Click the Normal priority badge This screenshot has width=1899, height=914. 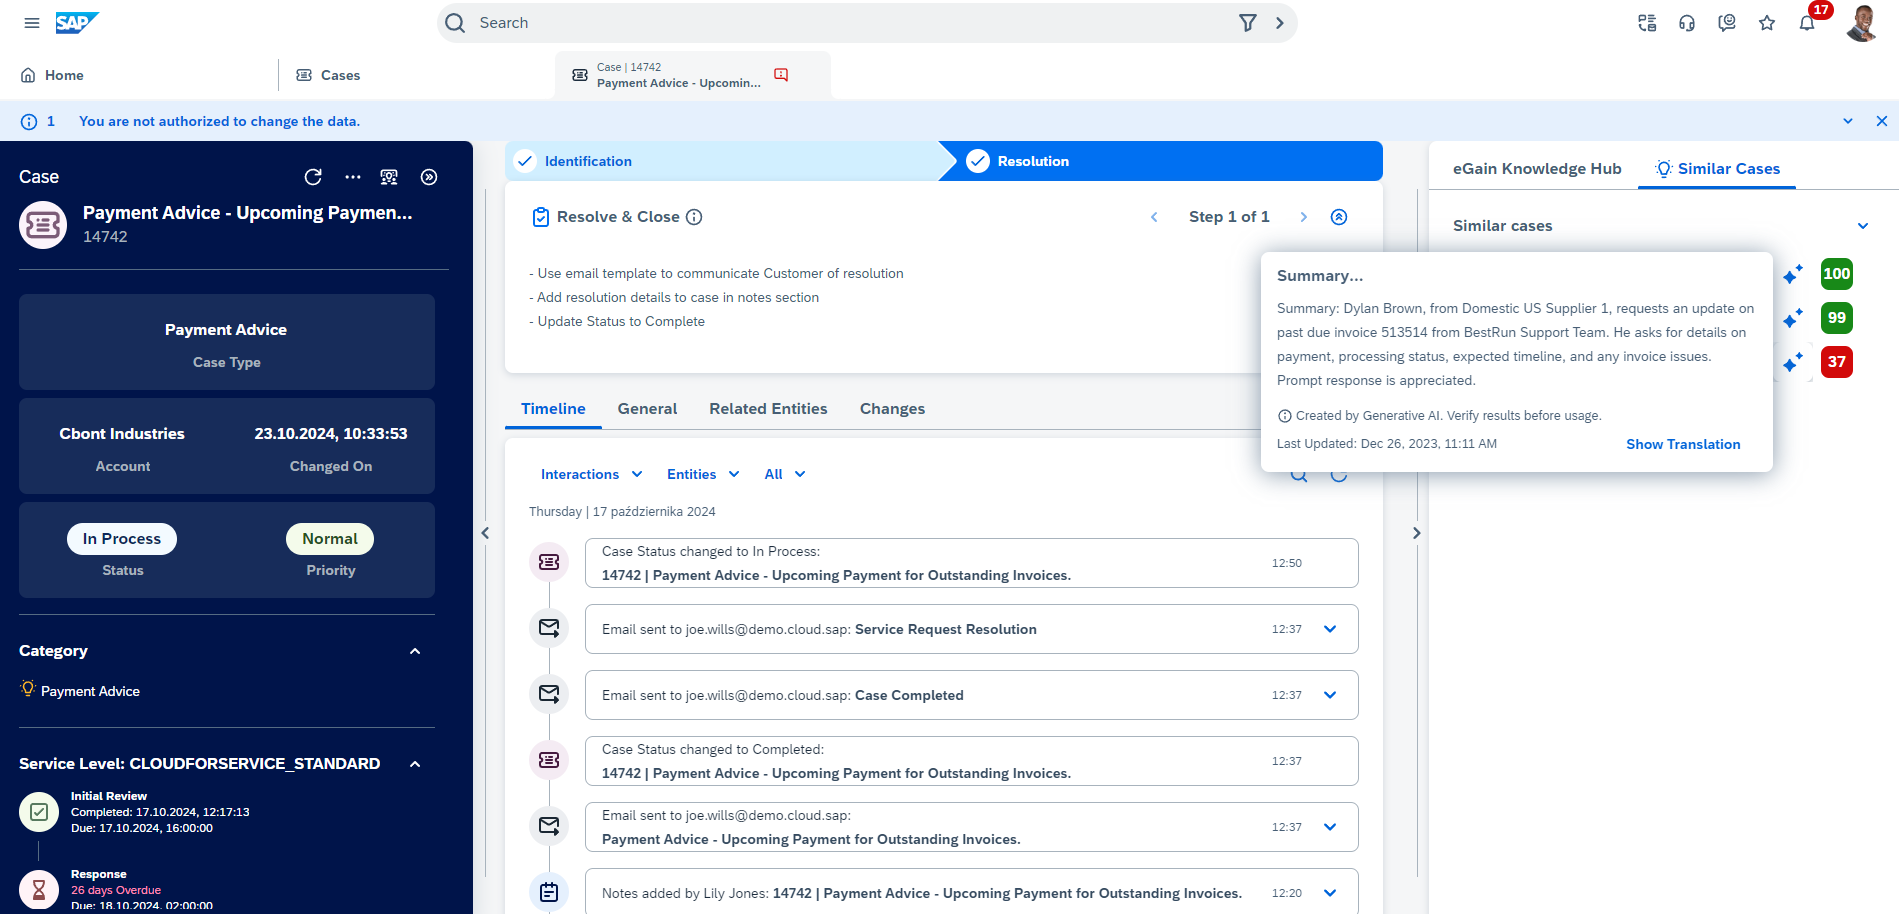[x=330, y=539]
